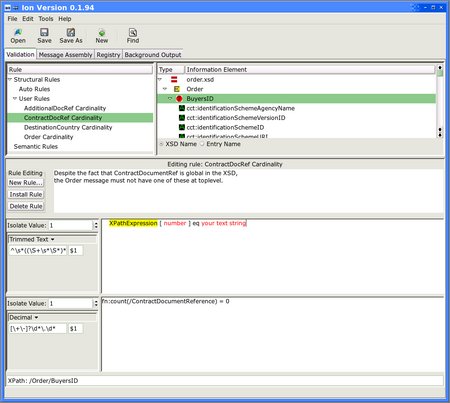This screenshot has width=450, height=403.
Task: Adjust the lower Isolate Value stepper
Action: click(96, 303)
